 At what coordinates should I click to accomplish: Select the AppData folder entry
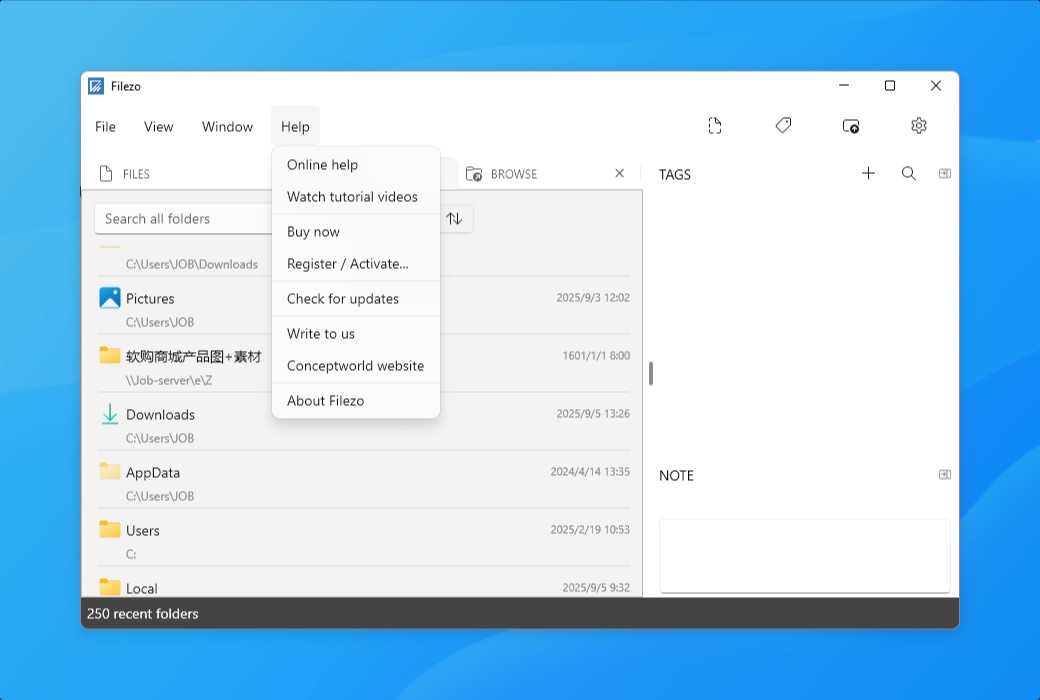coord(364,480)
